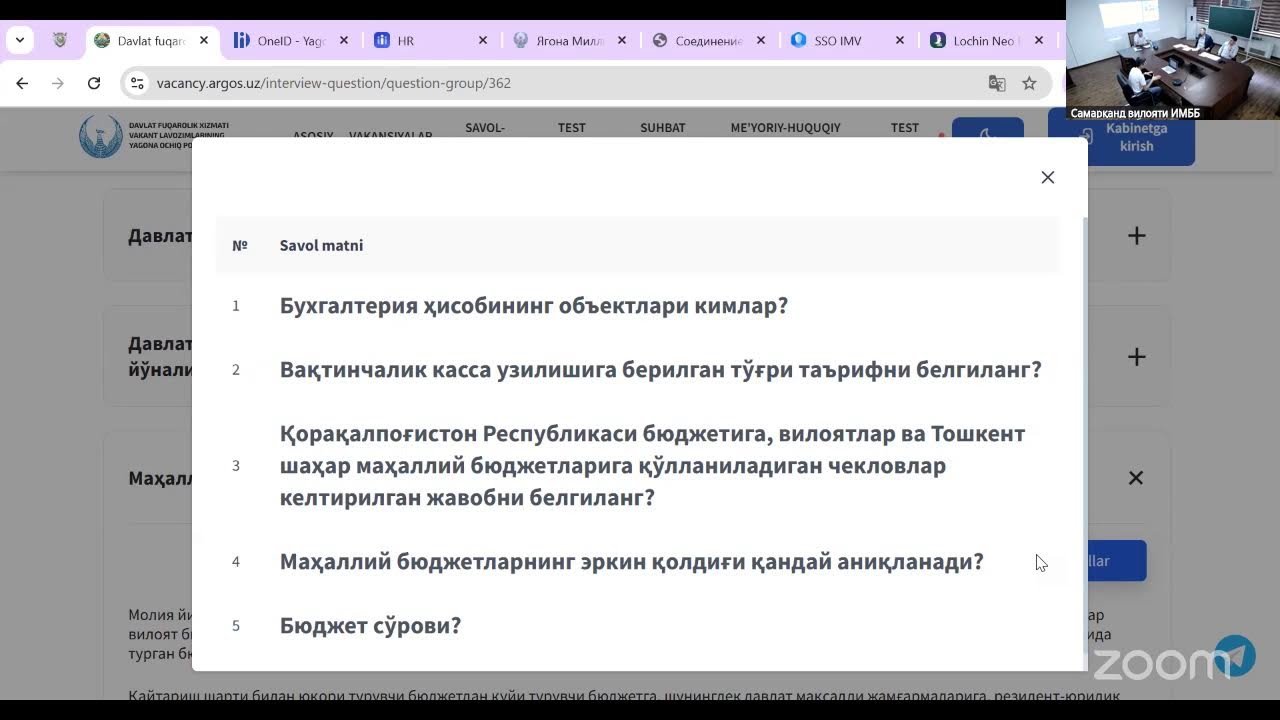The image size is (1280, 720).
Task: Close the Ягона Милл tab
Action: pyautogui.click(x=622, y=41)
